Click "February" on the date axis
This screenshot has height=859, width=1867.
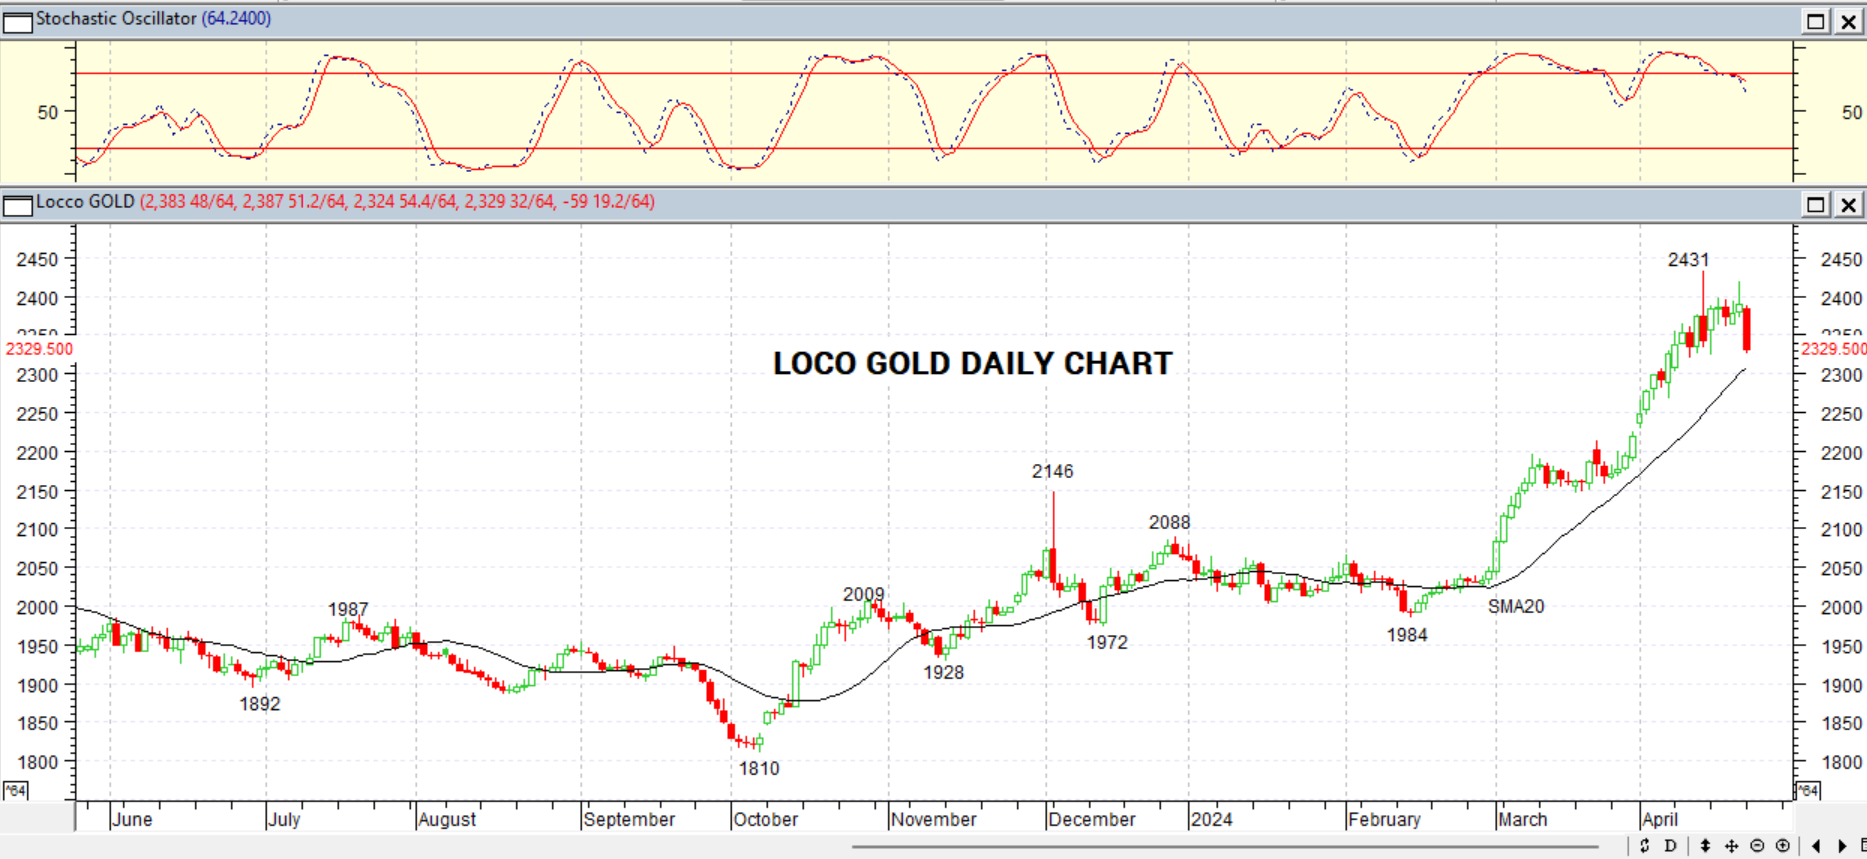[x=1384, y=820]
